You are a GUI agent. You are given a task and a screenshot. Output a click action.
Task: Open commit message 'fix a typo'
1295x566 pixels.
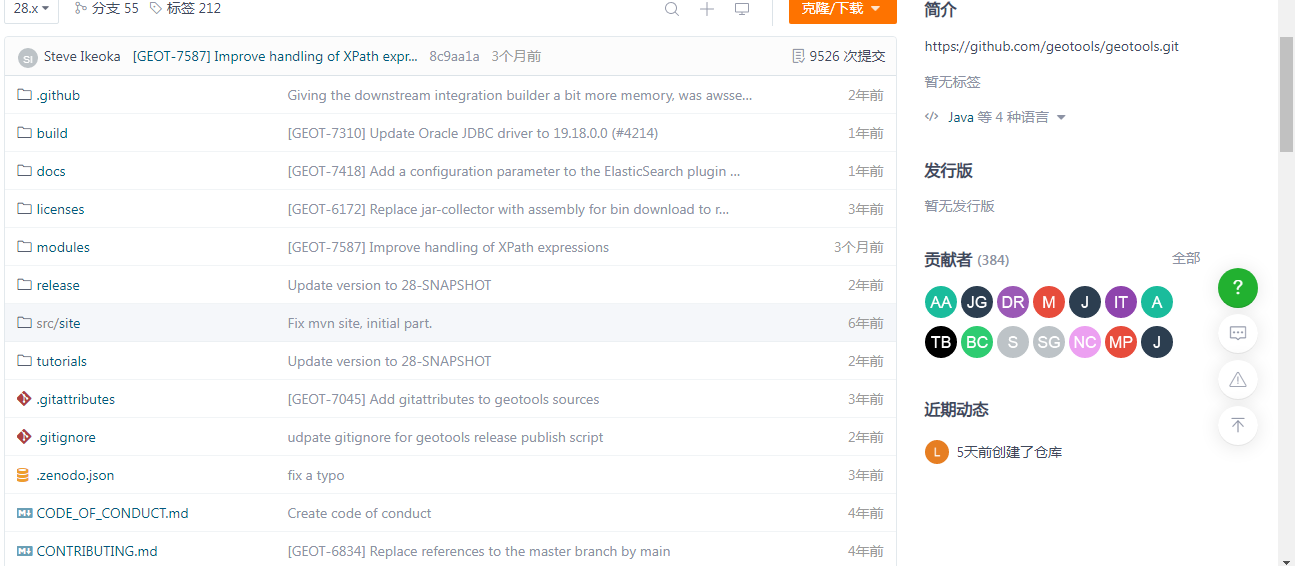316,475
